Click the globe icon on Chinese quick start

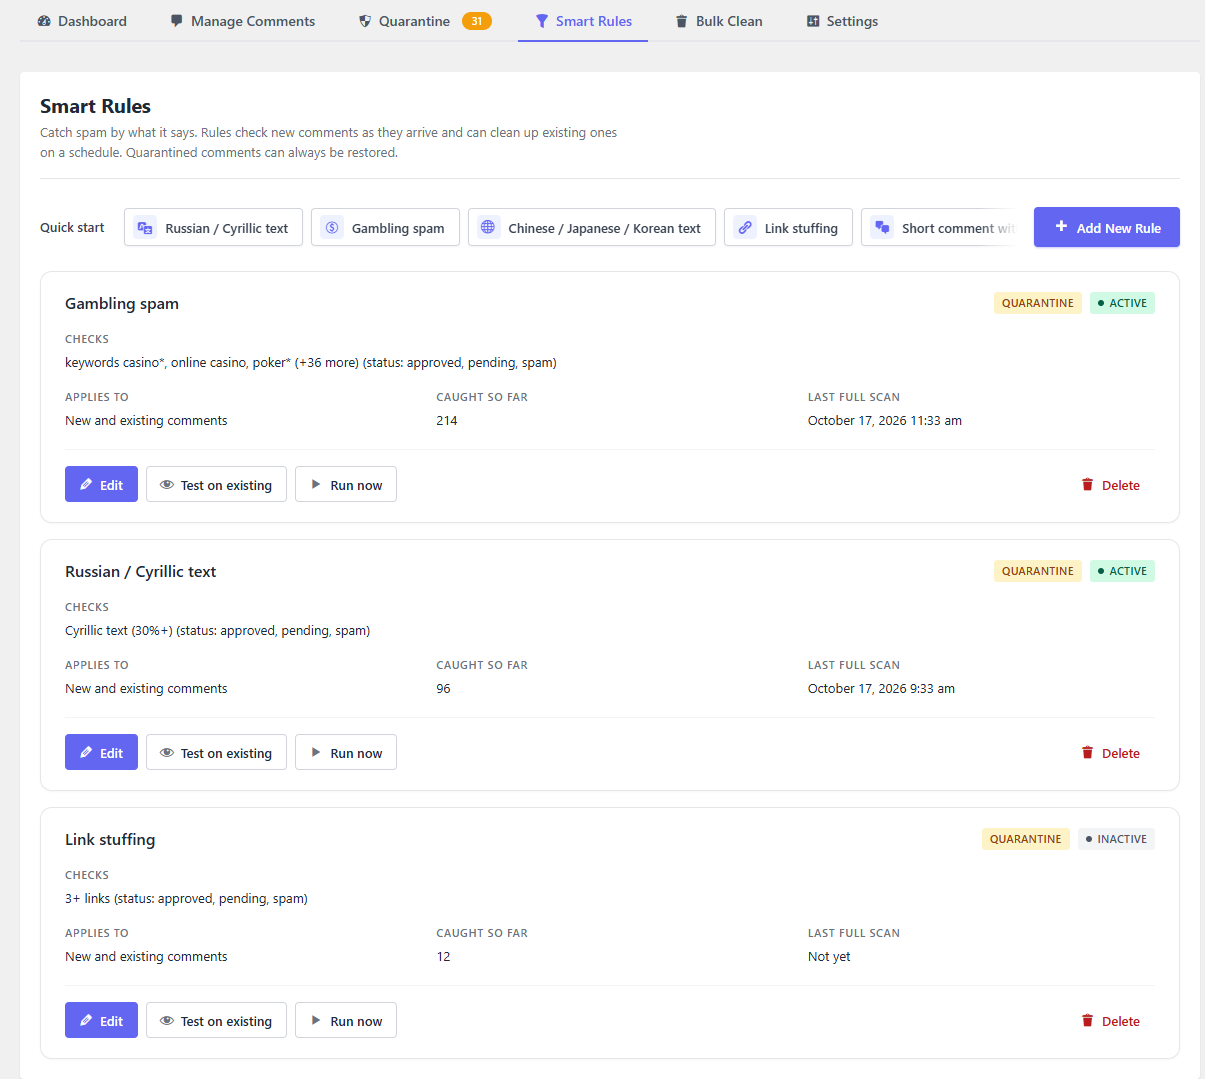488,227
